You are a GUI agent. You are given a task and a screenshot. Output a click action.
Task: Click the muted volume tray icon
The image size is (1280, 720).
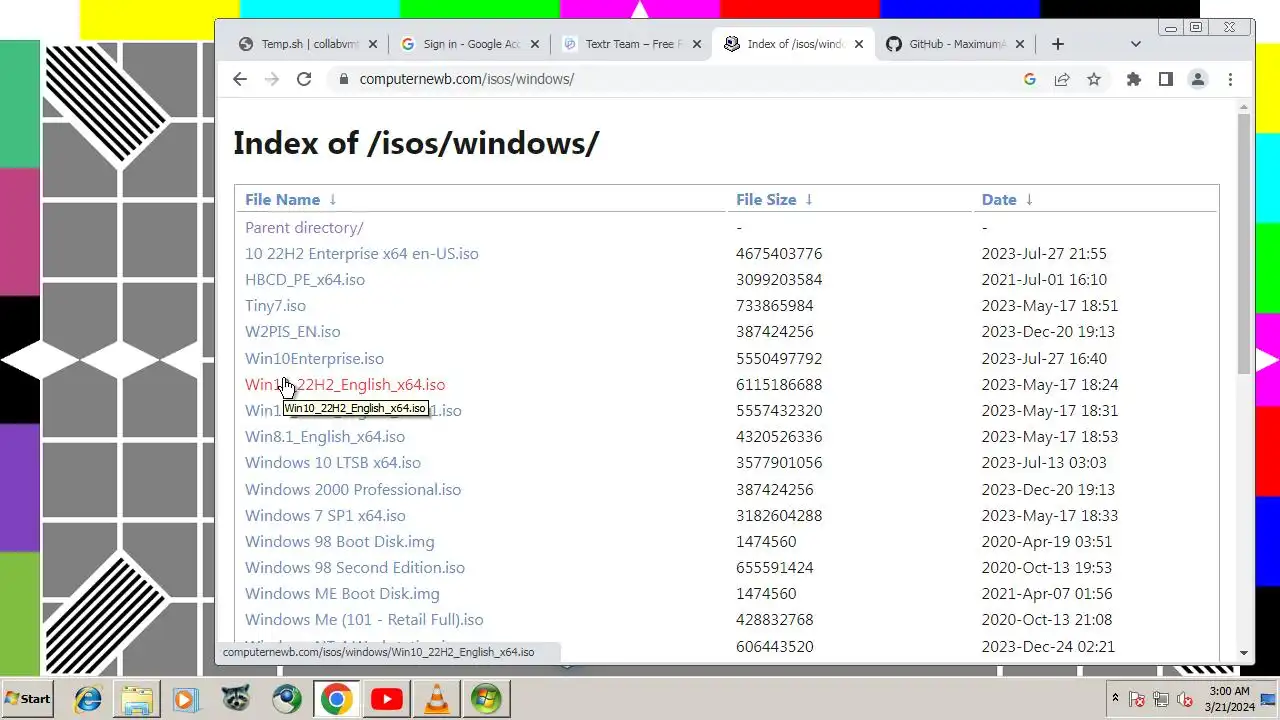pos(1185,699)
